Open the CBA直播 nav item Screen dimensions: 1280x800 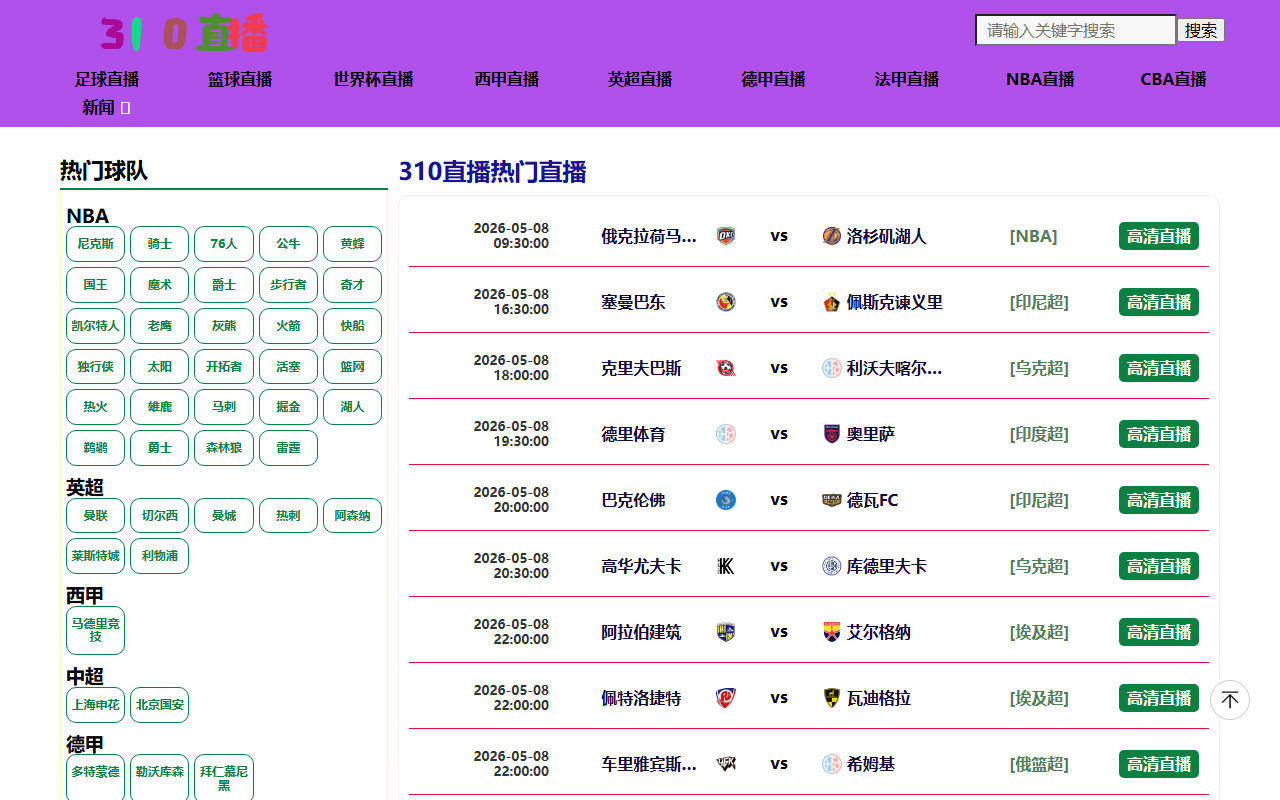pyautogui.click(x=1173, y=79)
